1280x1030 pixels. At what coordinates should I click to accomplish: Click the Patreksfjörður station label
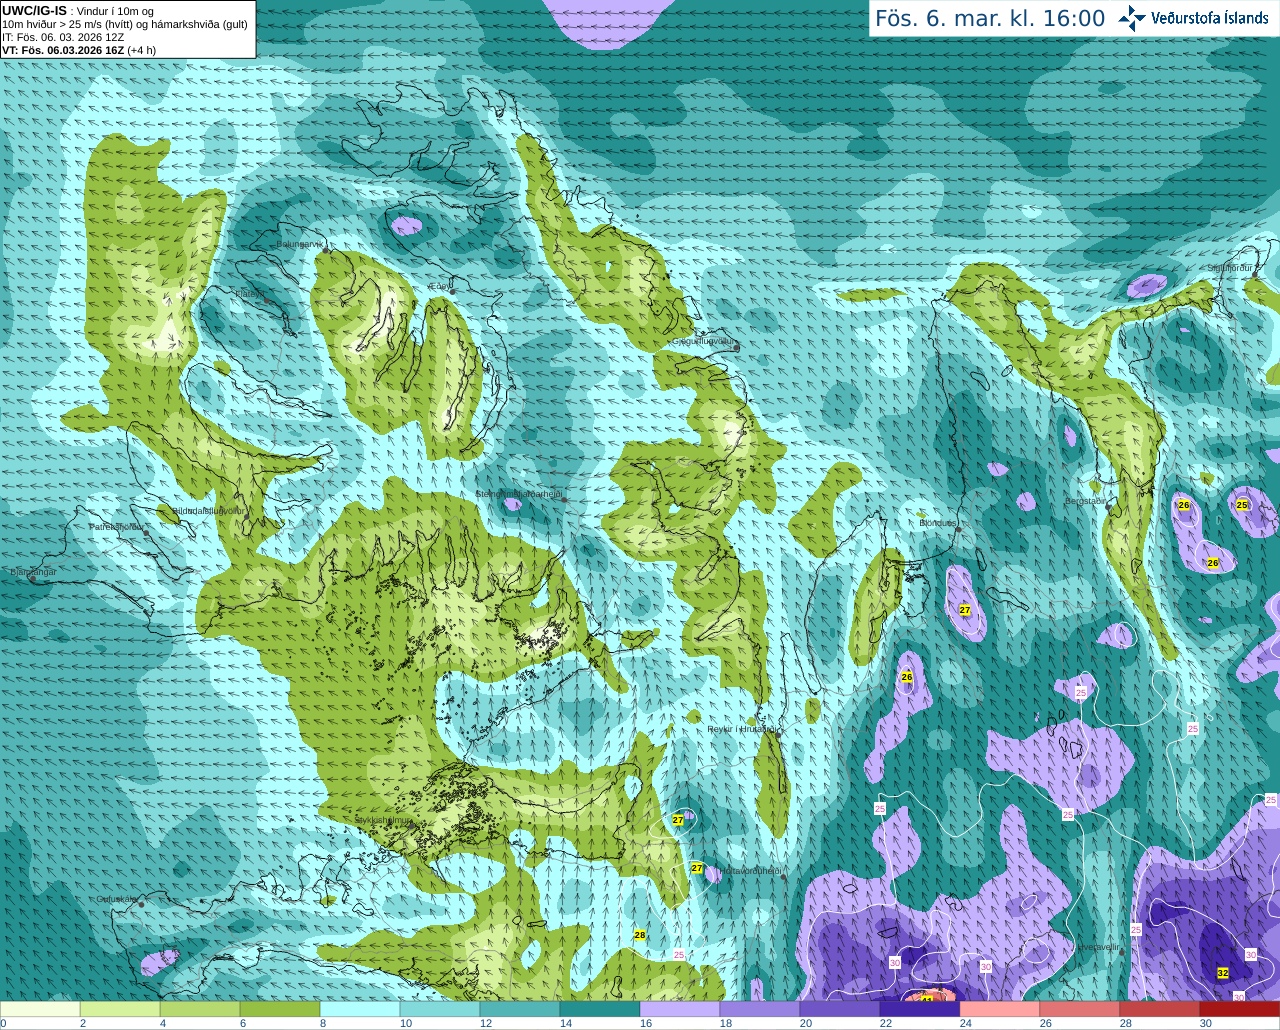[x=117, y=526]
